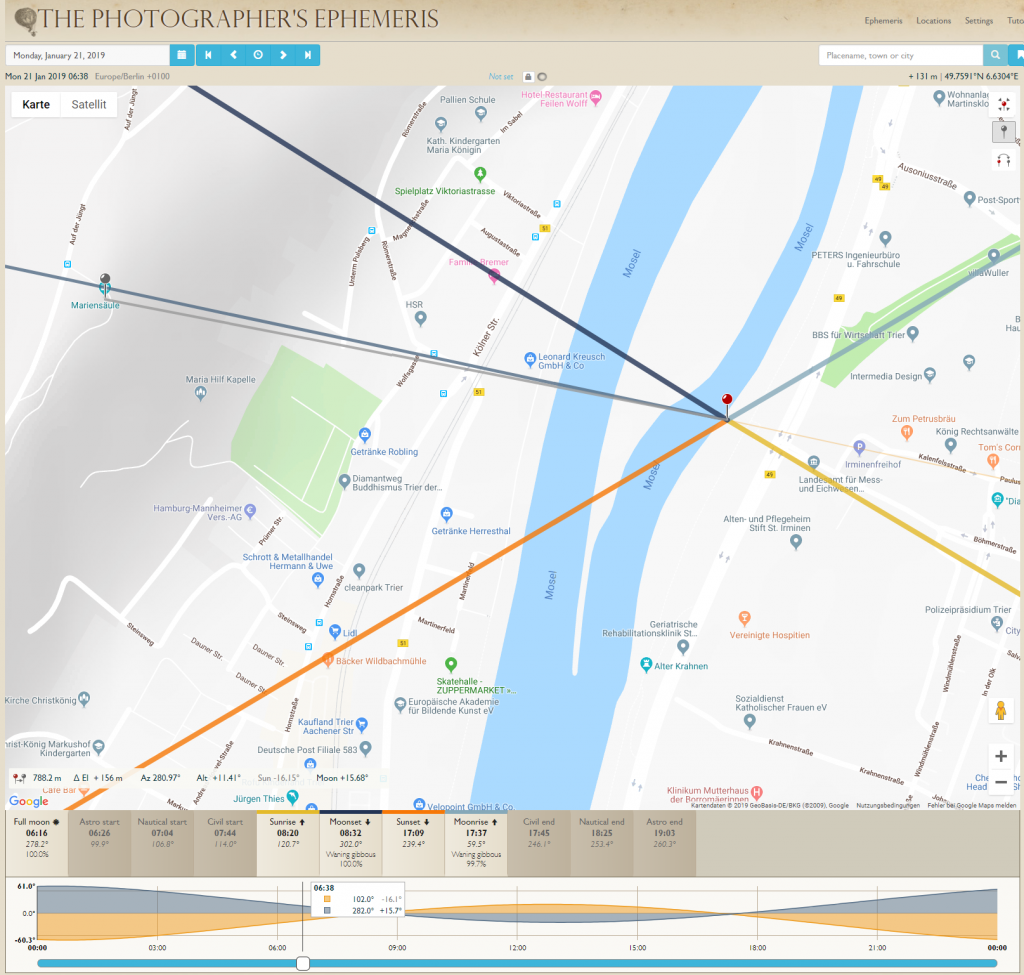
Task: Click the altitude chart at 15:00
Action: [x=637, y=913]
